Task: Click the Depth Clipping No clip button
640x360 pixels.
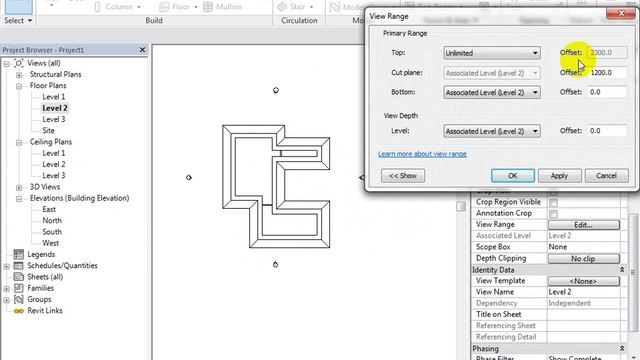Action: tap(583, 259)
